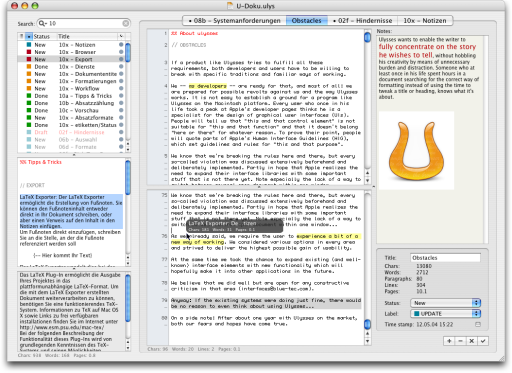Open the Label dropdown showing UPDATE
The width and height of the screenshot is (512, 373).
pyautogui.click(x=445, y=314)
